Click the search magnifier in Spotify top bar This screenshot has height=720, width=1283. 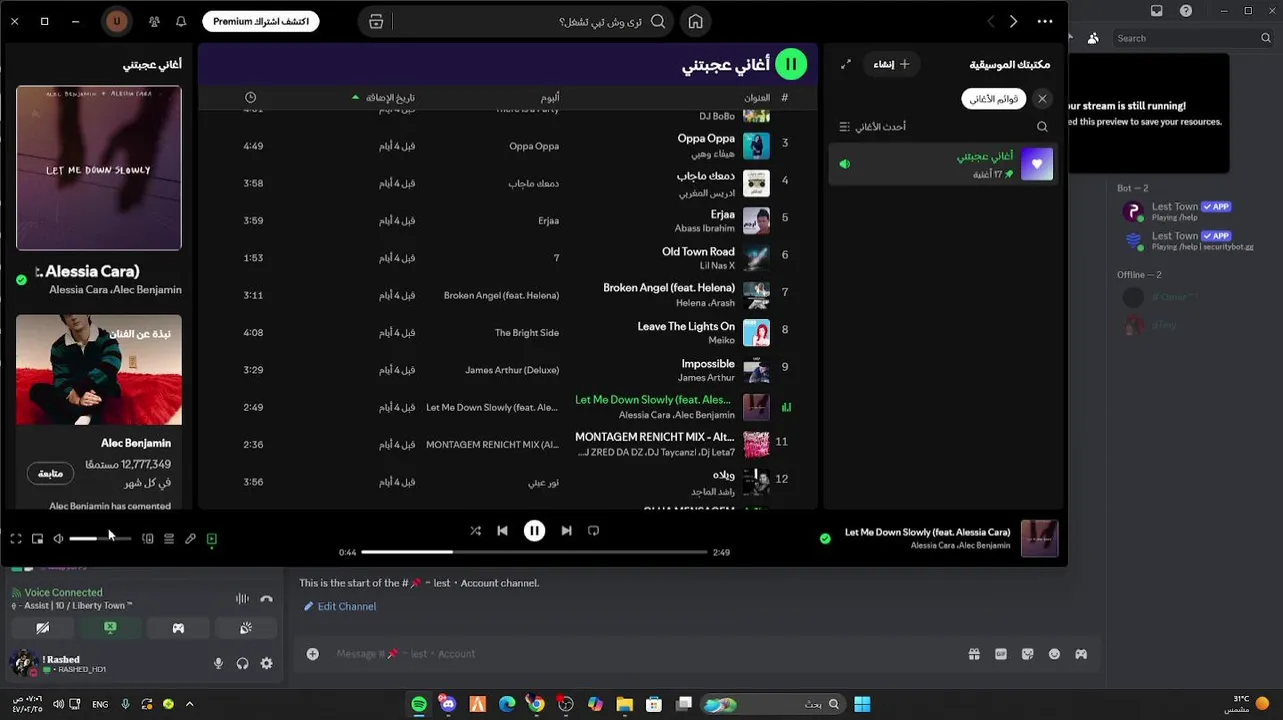tap(658, 21)
